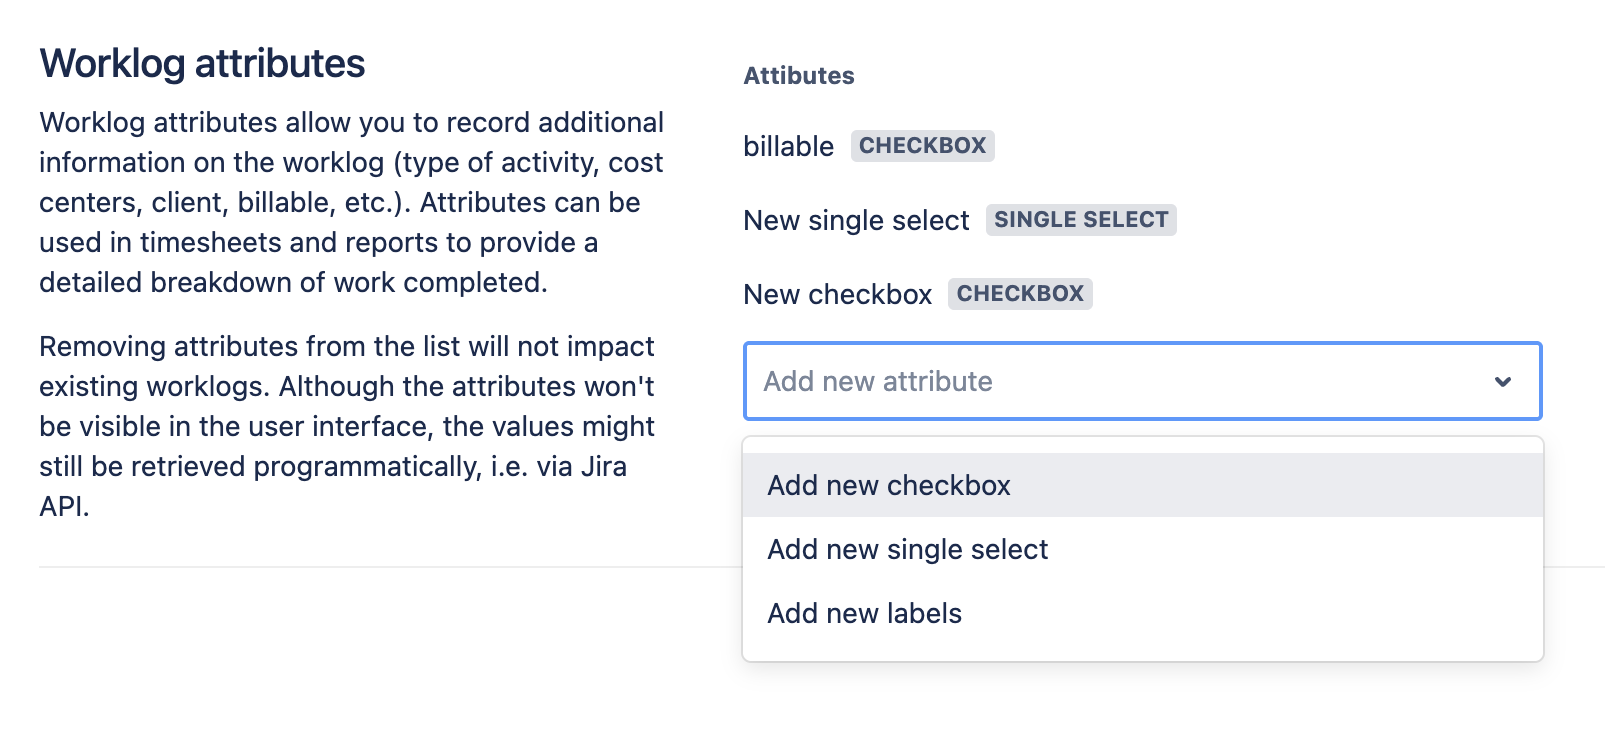Open the Add new attribute selector
The width and height of the screenshot is (1605, 751).
click(x=1142, y=381)
